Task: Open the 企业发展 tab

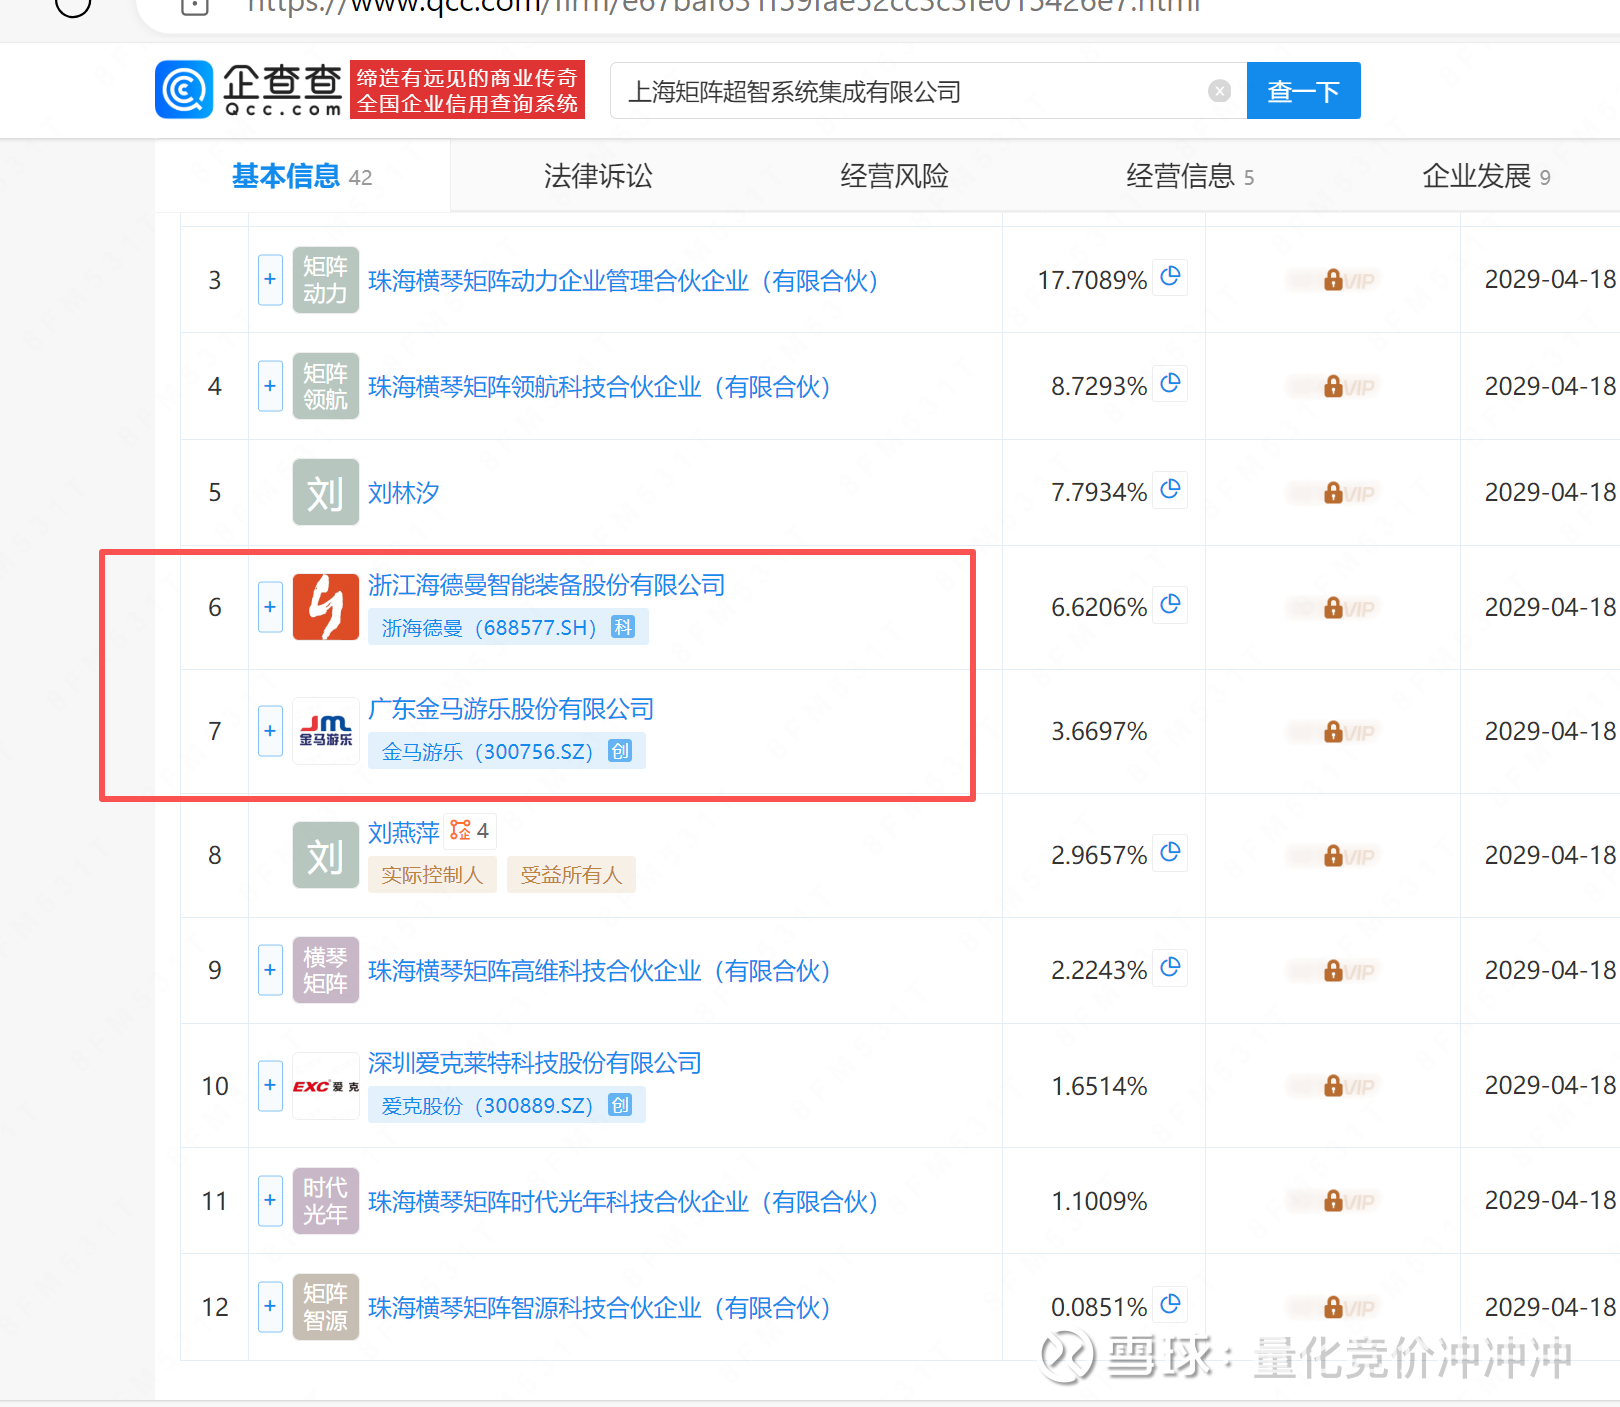Action: tap(1486, 177)
